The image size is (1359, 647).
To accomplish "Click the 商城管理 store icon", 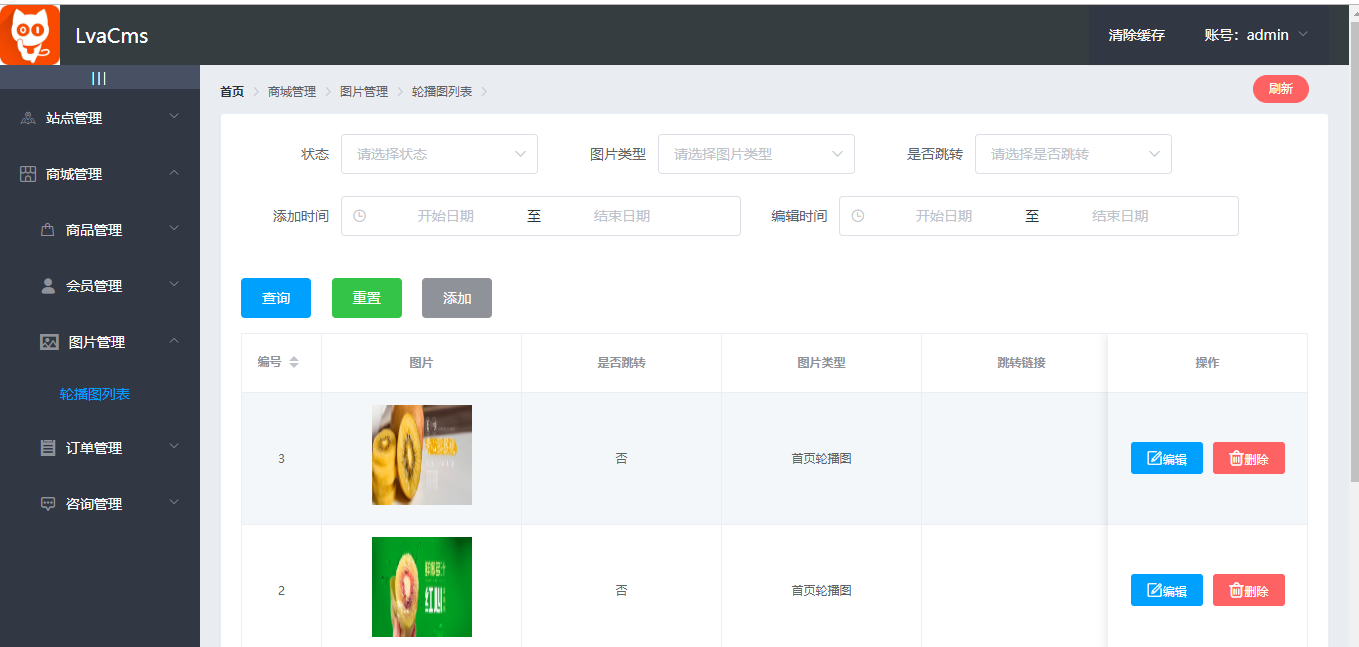I will [28, 174].
